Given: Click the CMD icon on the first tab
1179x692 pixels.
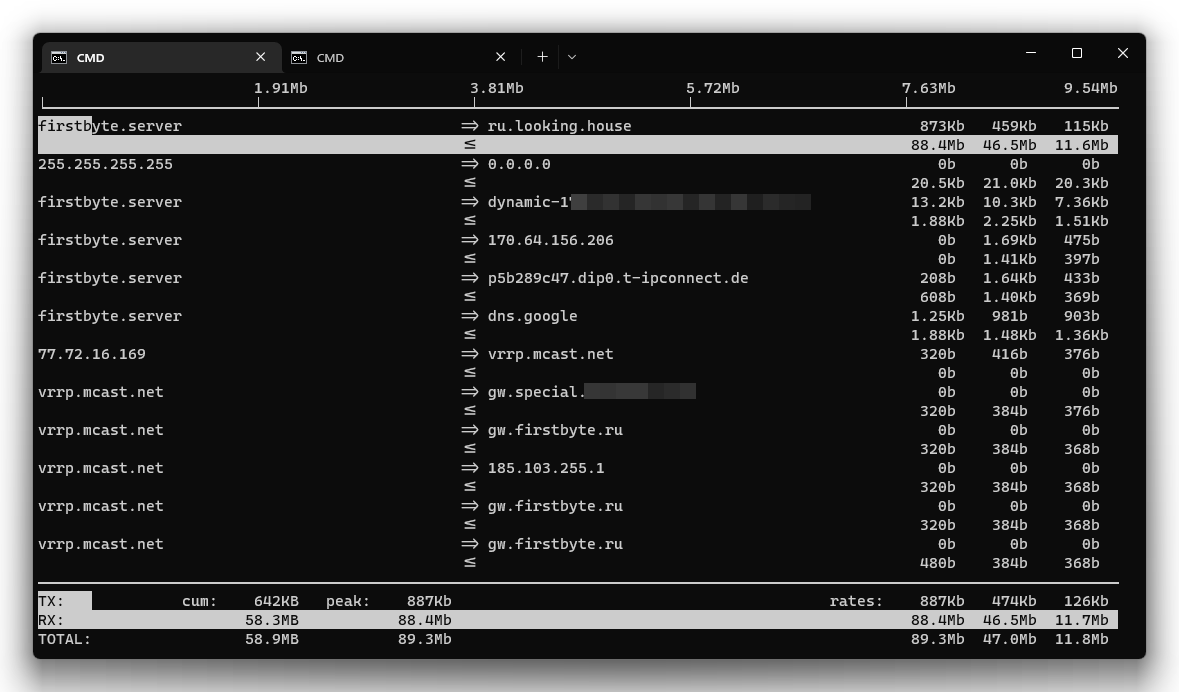Looking at the screenshot, I should (x=60, y=57).
